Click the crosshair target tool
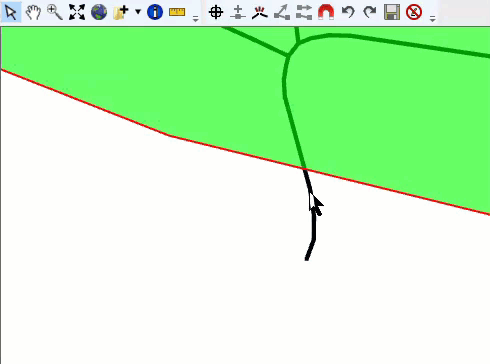This screenshot has height=364, width=490. (x=216, y=13)
